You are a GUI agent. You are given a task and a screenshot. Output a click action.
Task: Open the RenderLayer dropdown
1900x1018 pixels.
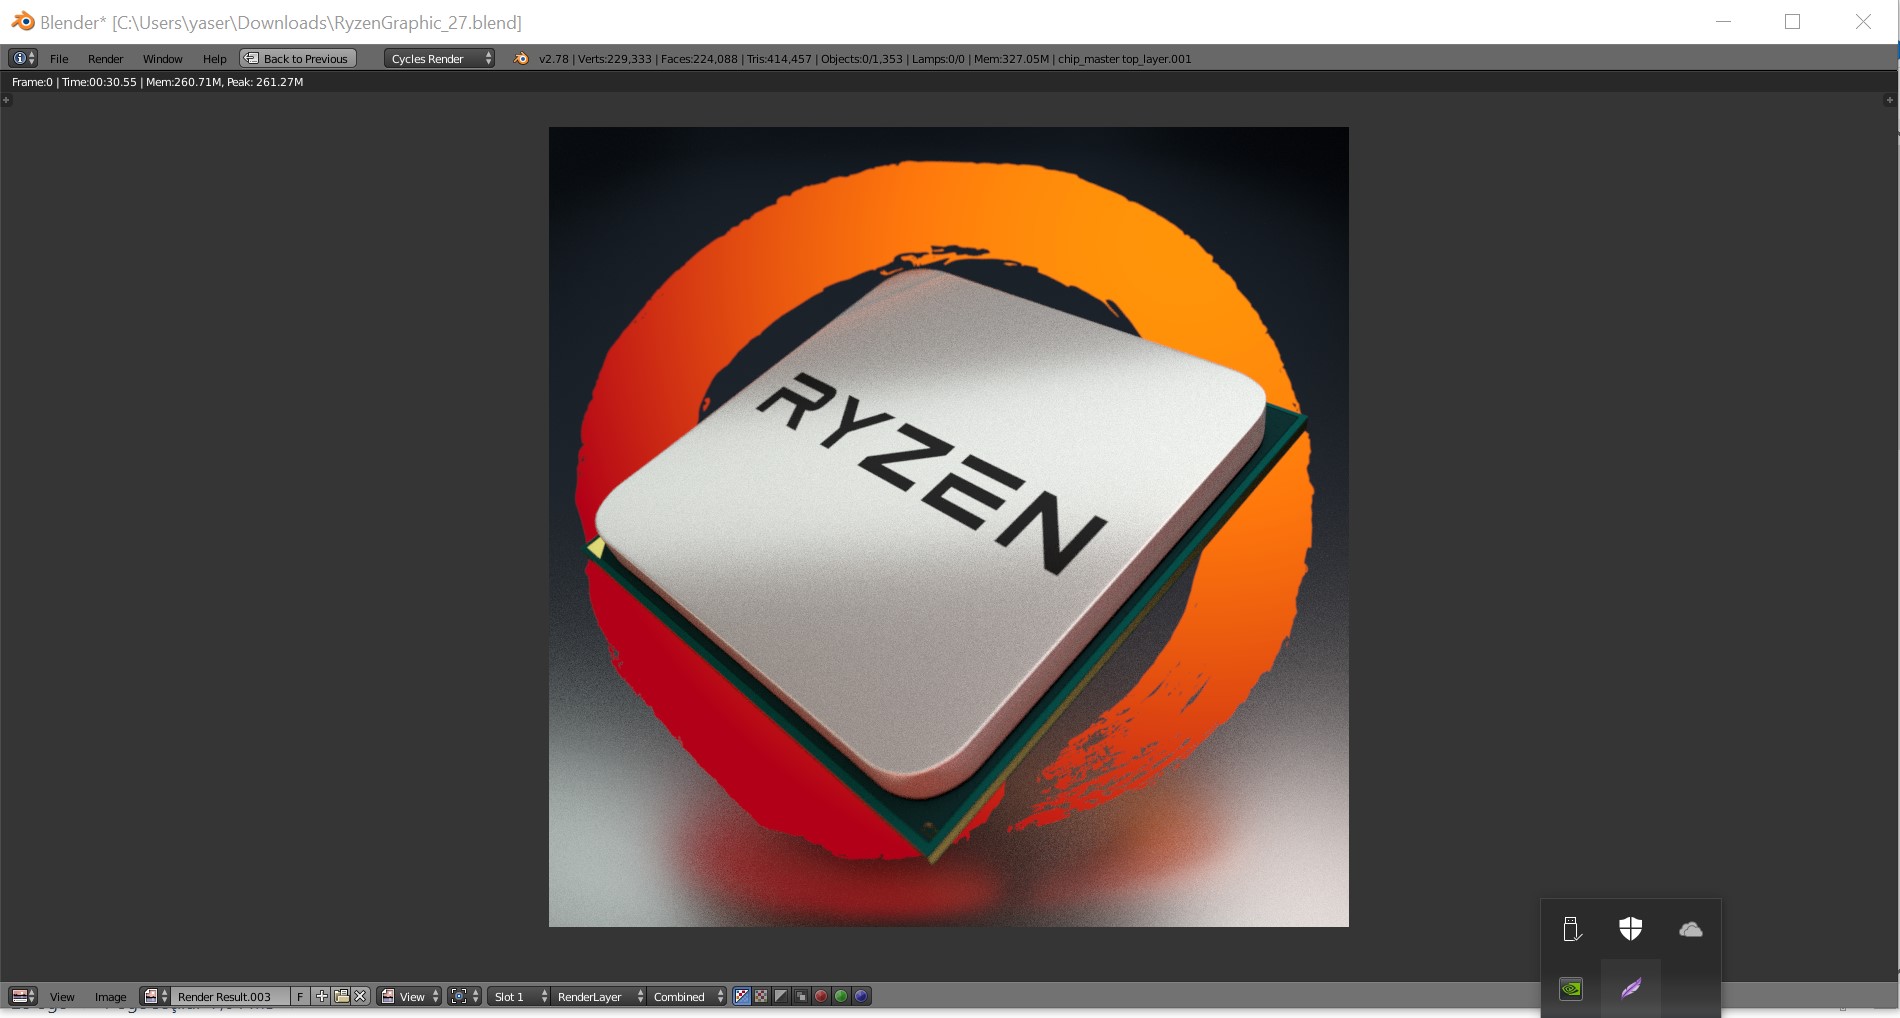(x=598, y=996)
